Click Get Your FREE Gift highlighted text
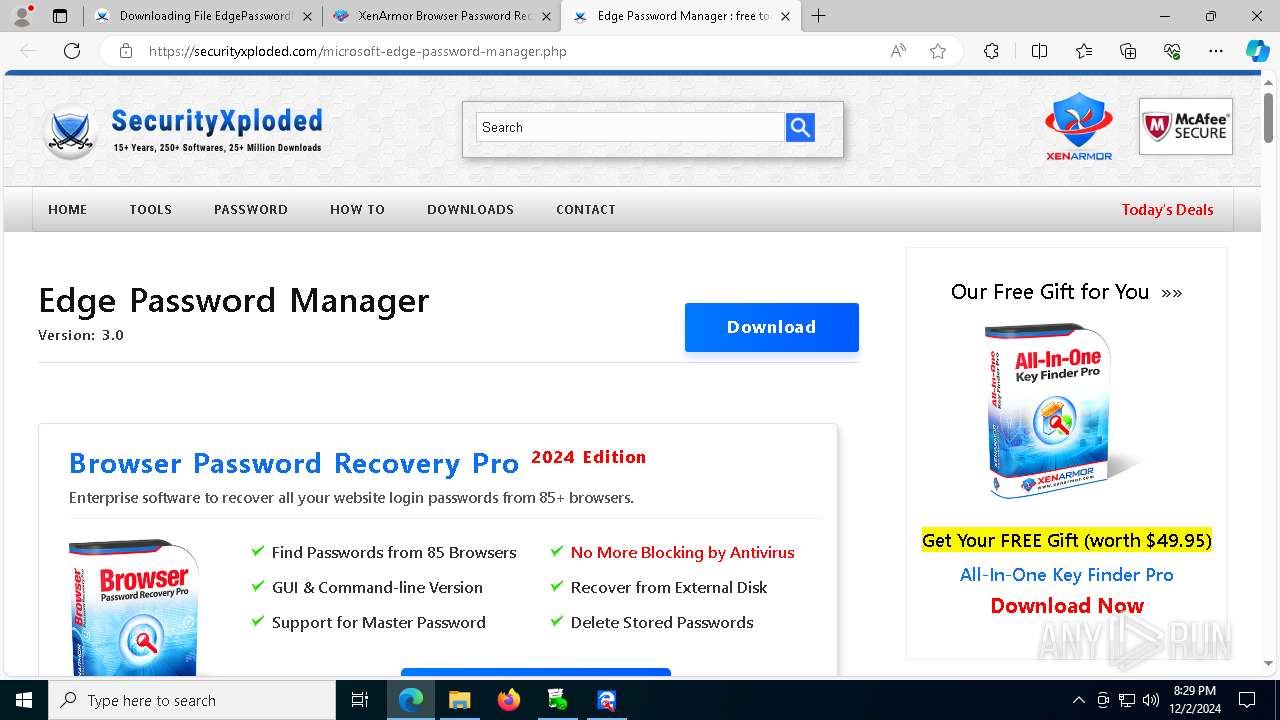This screenshot has width=1280, height=720. [1066, 540]
